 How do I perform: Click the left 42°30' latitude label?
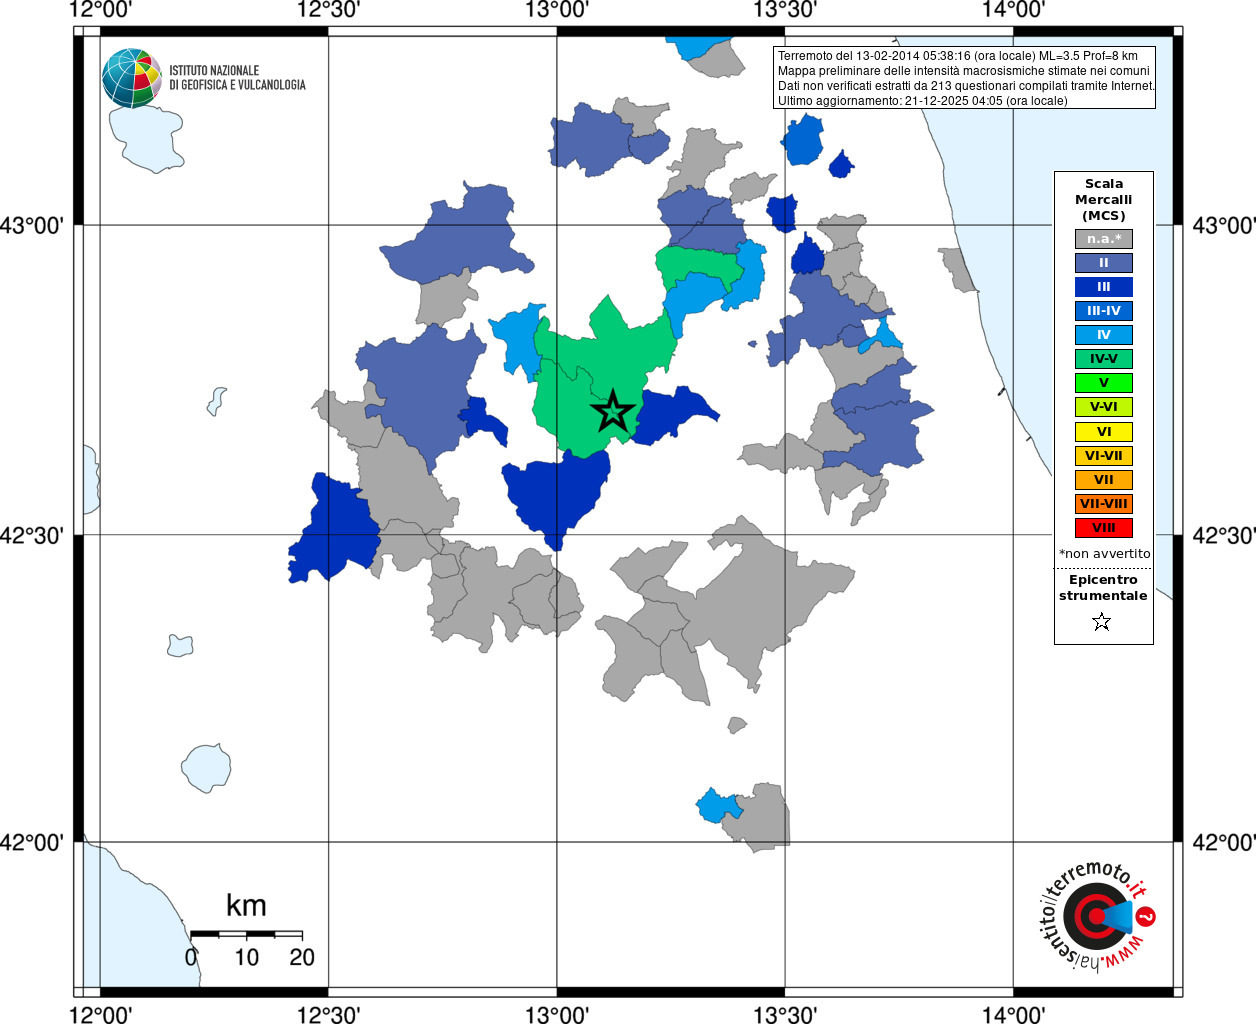point(31,535)
